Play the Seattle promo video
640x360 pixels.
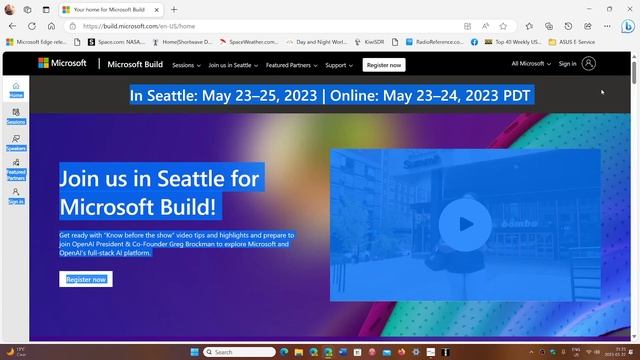(465, 225)
